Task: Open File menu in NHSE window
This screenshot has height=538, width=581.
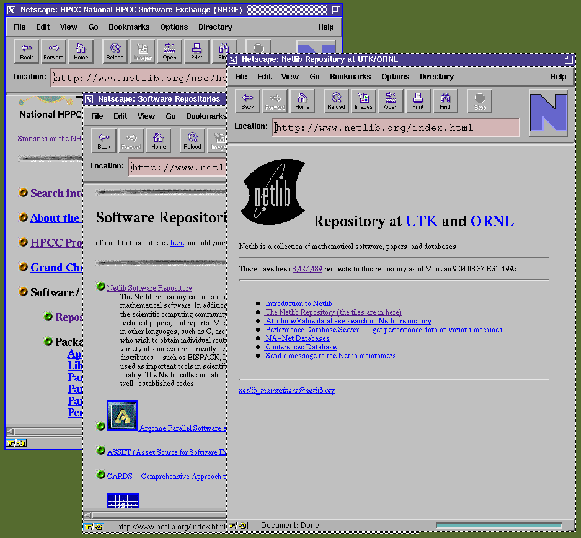Action: pos(19,27)
